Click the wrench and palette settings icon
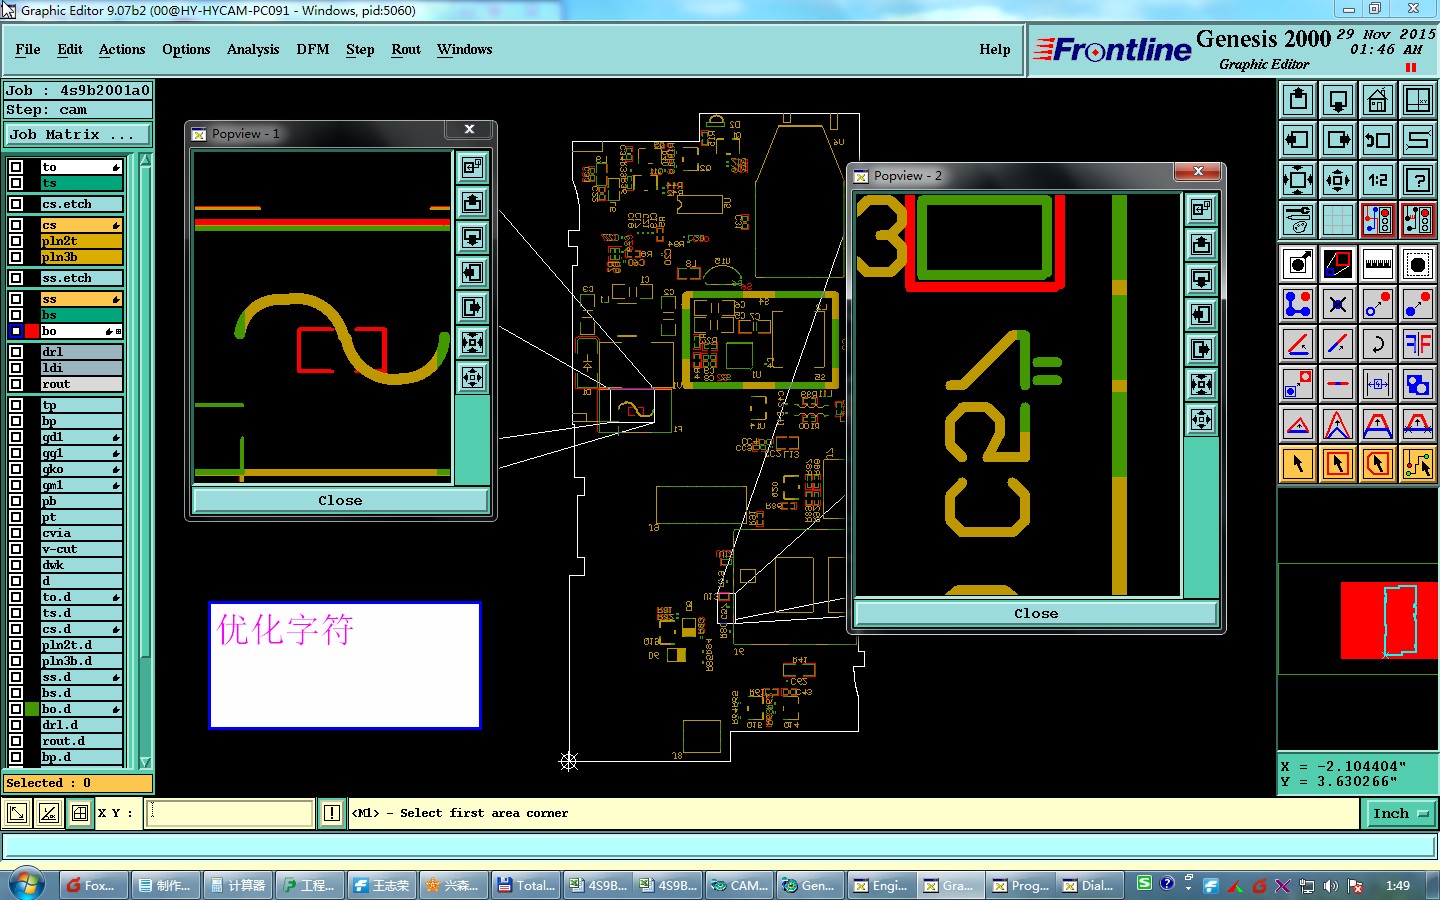This screenshot has height=900, width=1440. coord(1298,220)
